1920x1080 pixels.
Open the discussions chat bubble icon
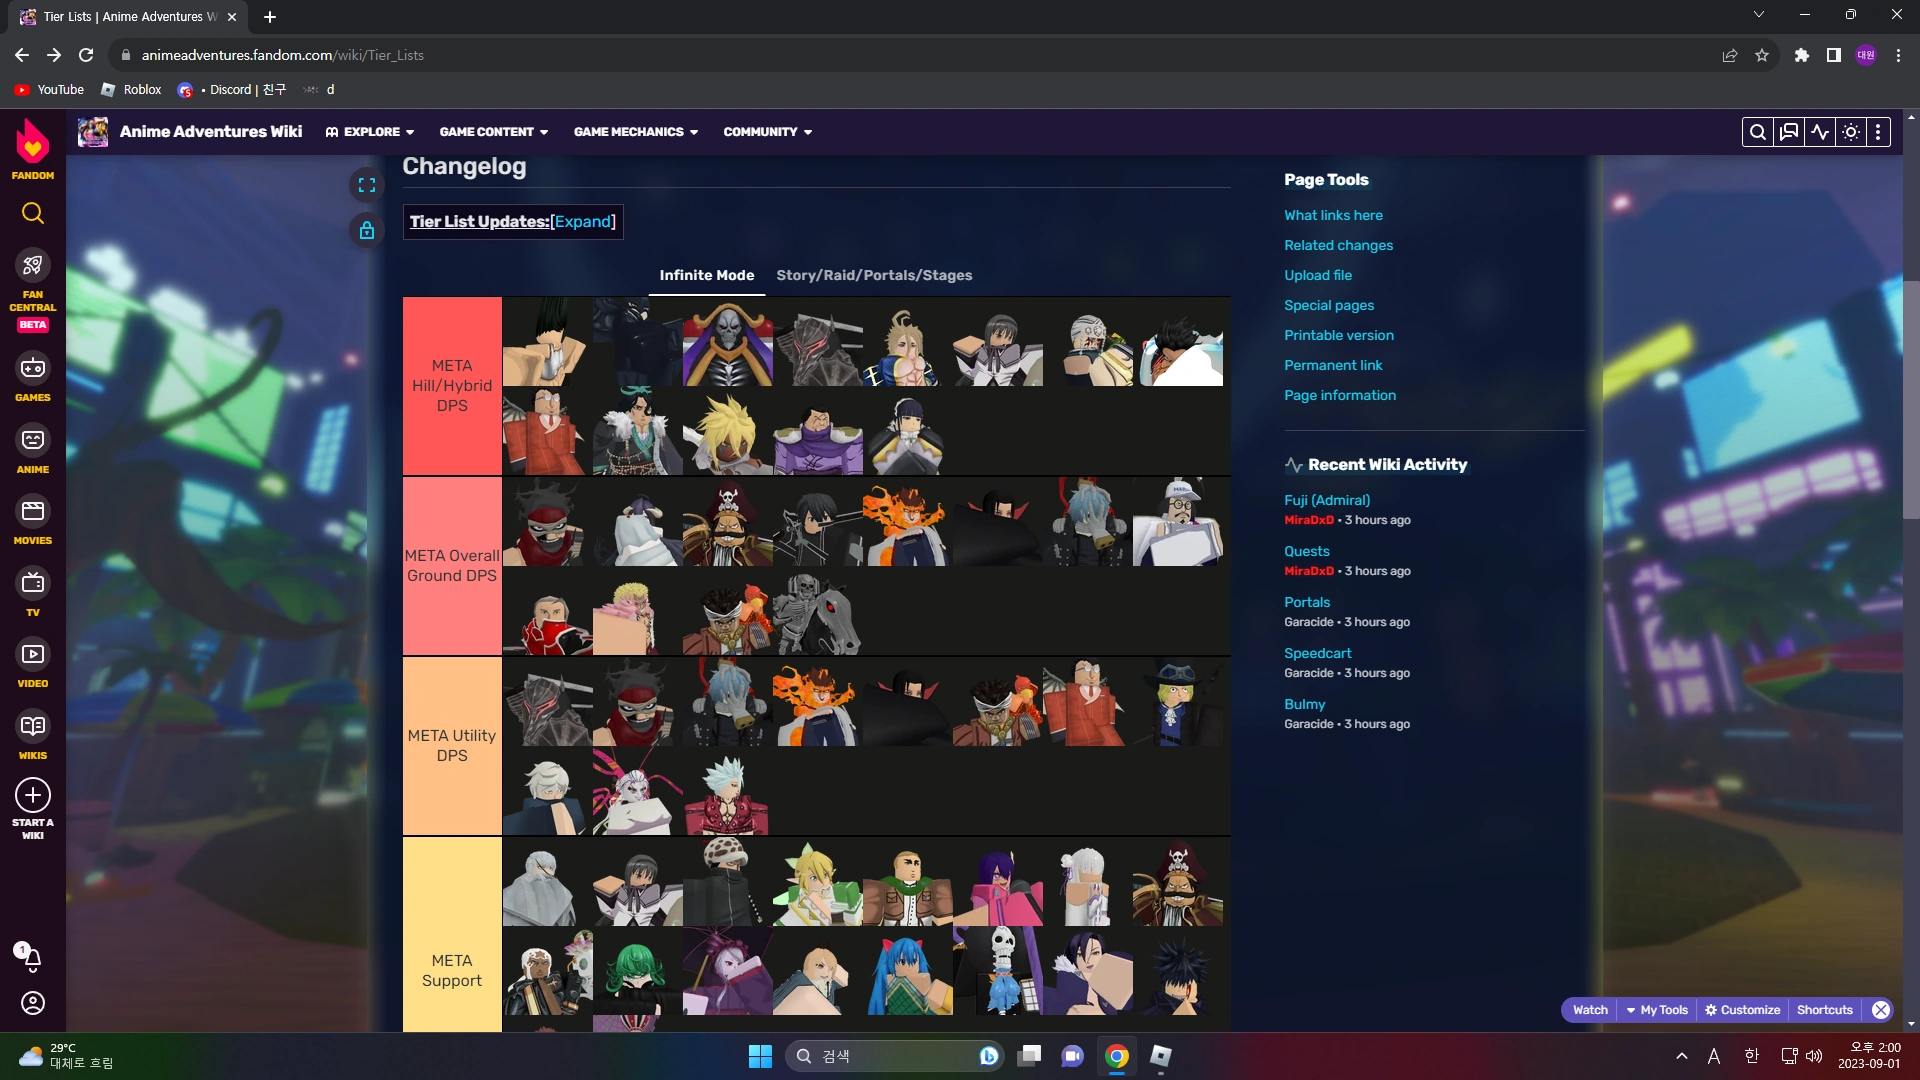[1789, 132]
